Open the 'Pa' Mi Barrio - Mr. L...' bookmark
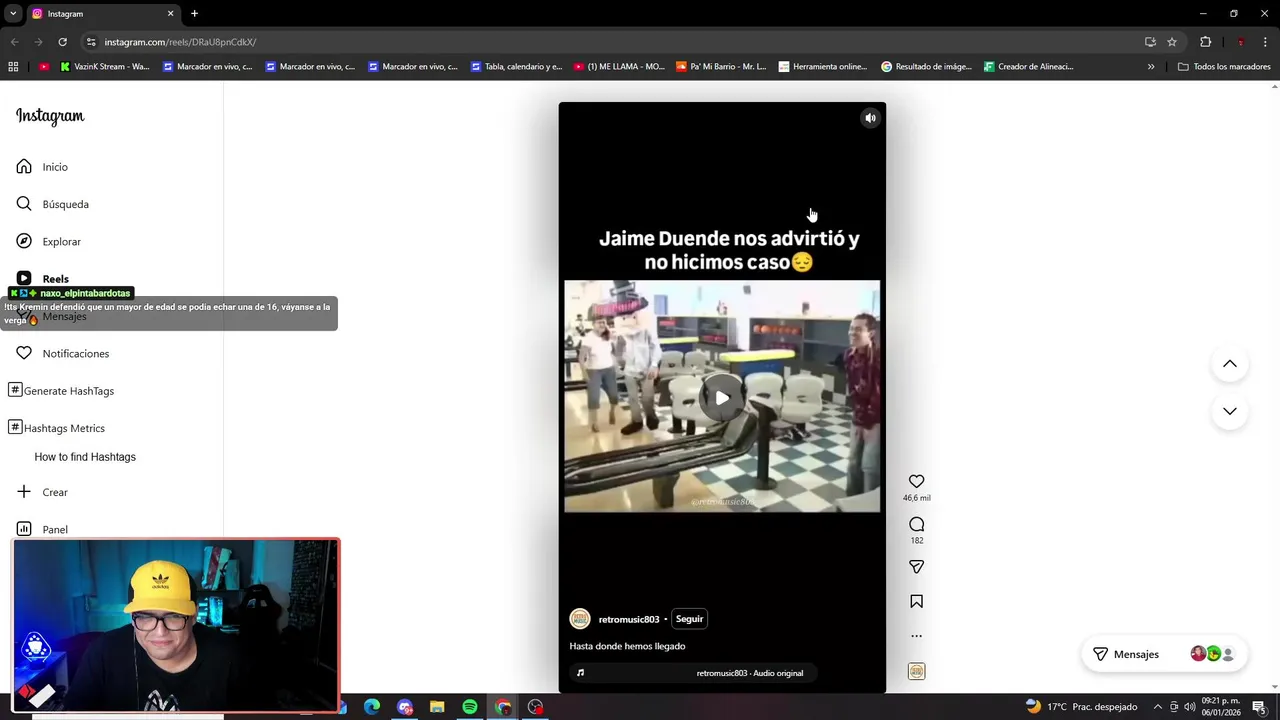 [721, 67]
